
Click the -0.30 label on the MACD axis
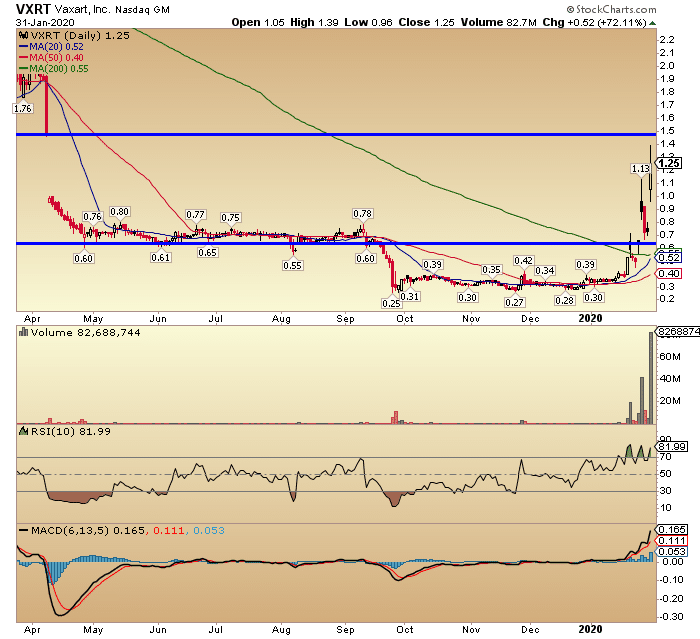tap(671, 617)
